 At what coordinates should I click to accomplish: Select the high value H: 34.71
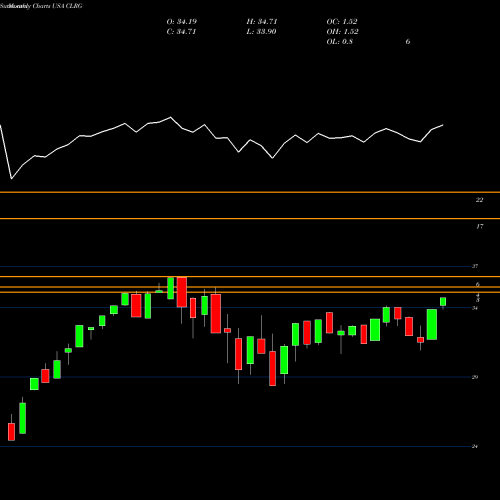tap(262, 22)
